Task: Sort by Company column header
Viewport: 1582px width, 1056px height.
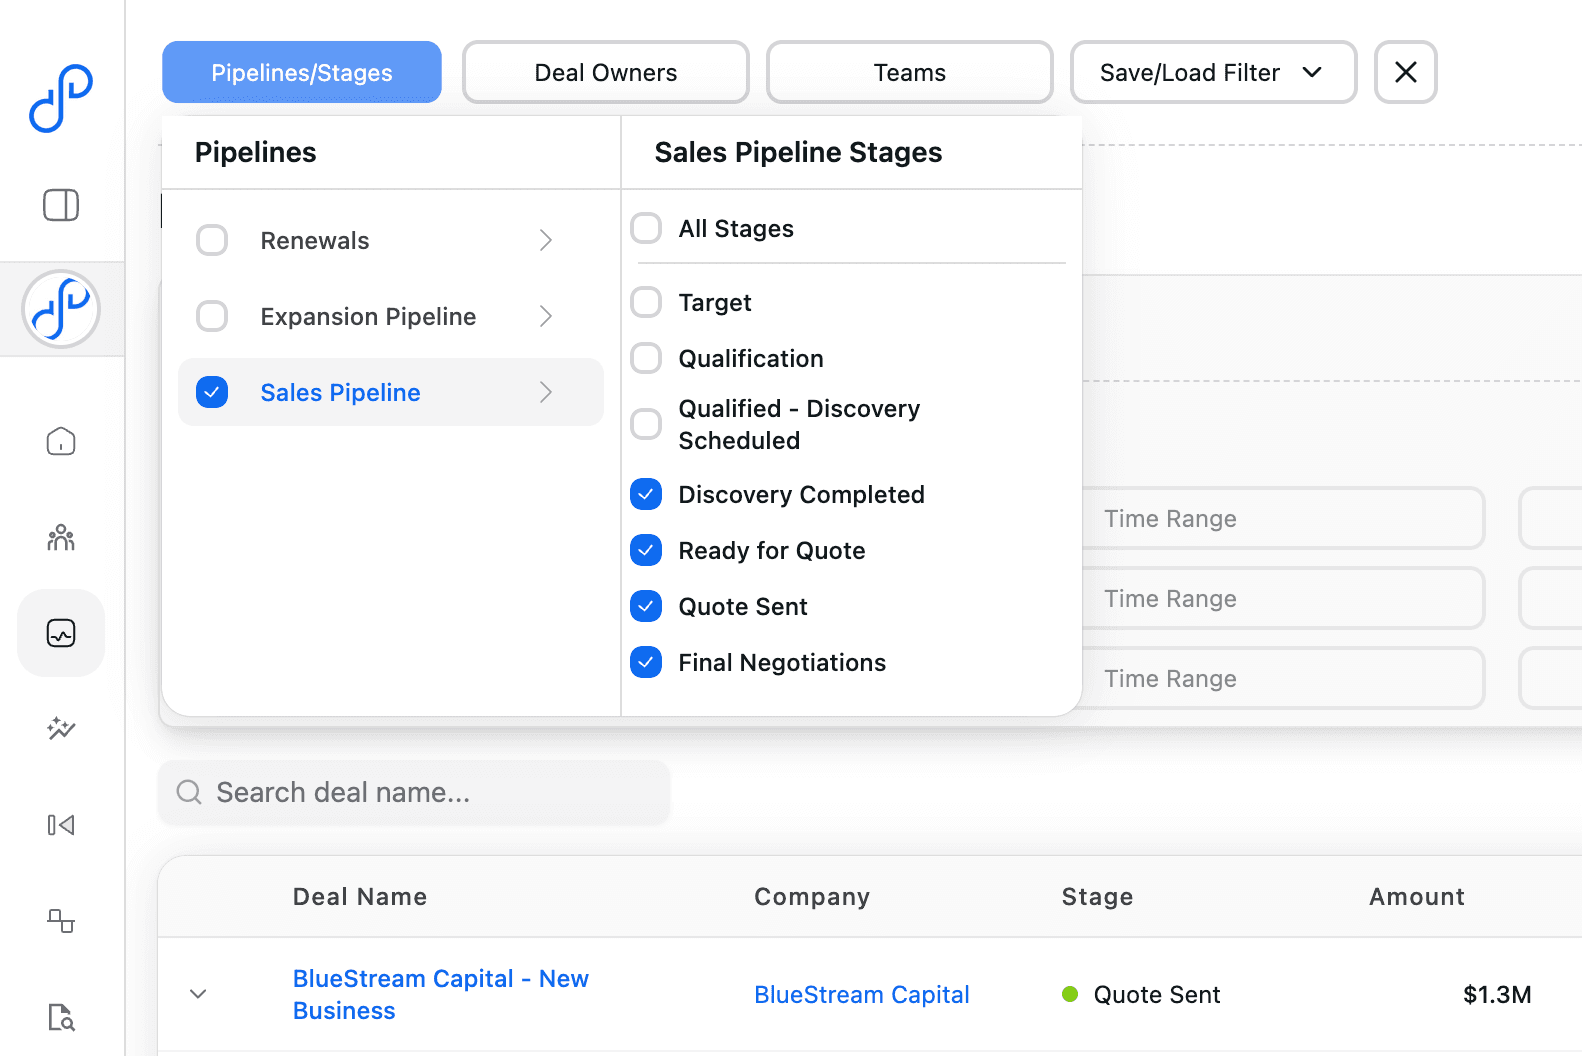Action: click(x=812, y=897)
